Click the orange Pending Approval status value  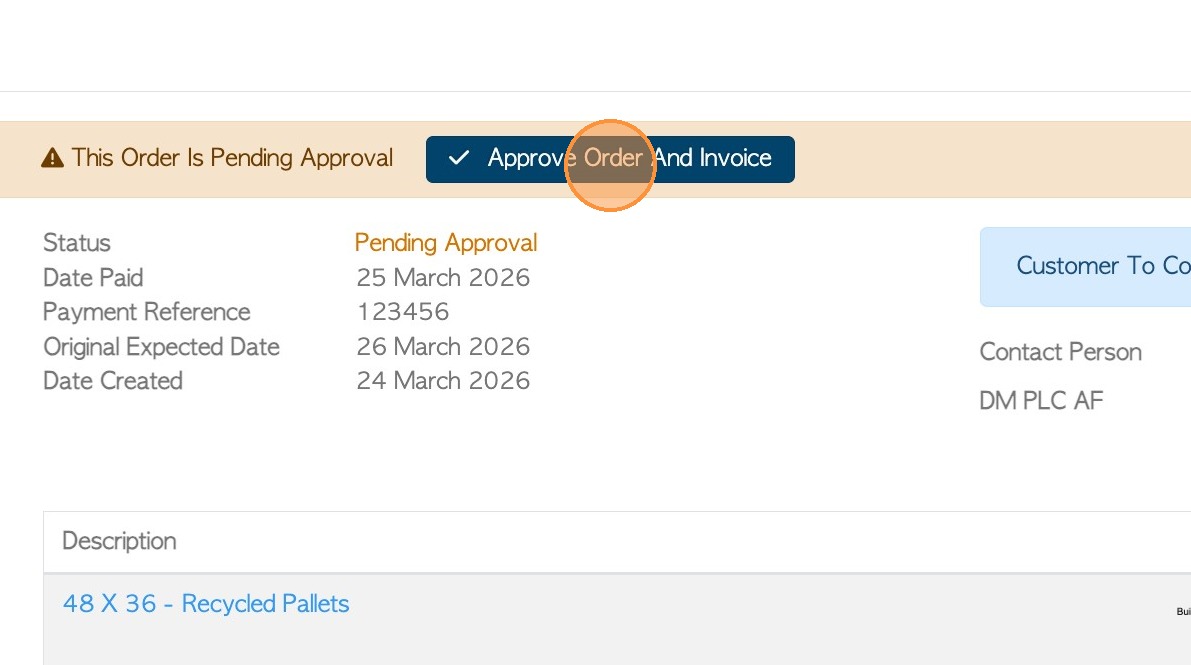tap(446, 243)
